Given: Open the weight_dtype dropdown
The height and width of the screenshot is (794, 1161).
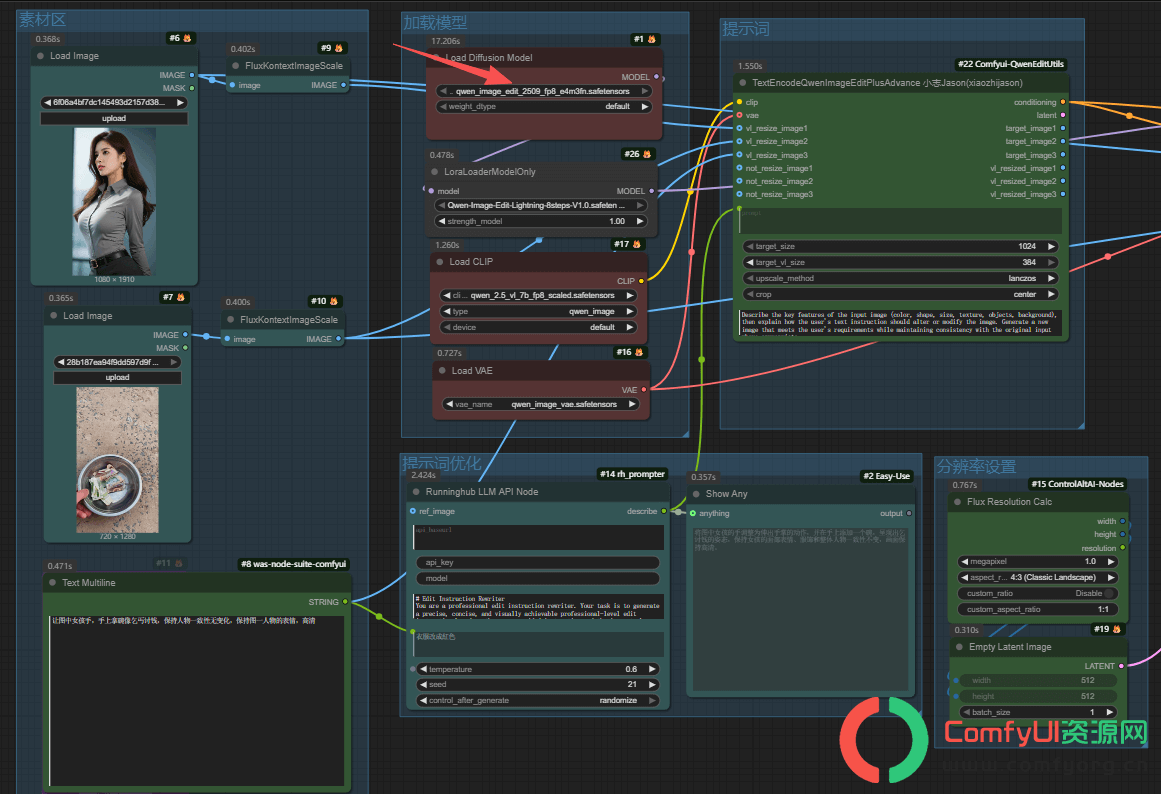Looking at the screenshot, I should tap(543, 107).
